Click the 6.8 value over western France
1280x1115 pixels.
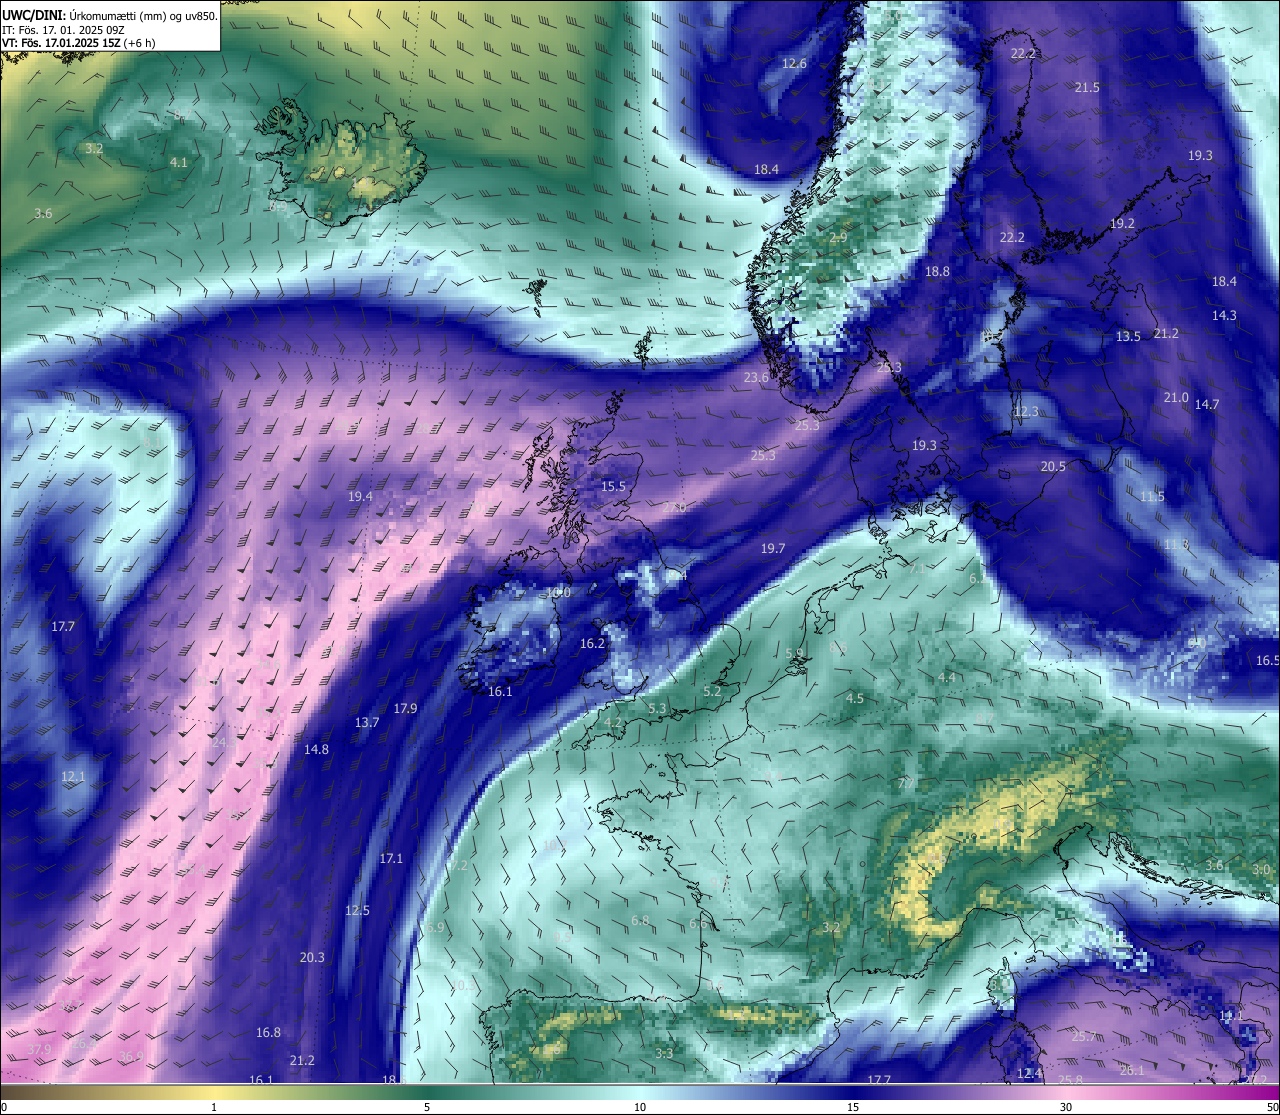640,920
